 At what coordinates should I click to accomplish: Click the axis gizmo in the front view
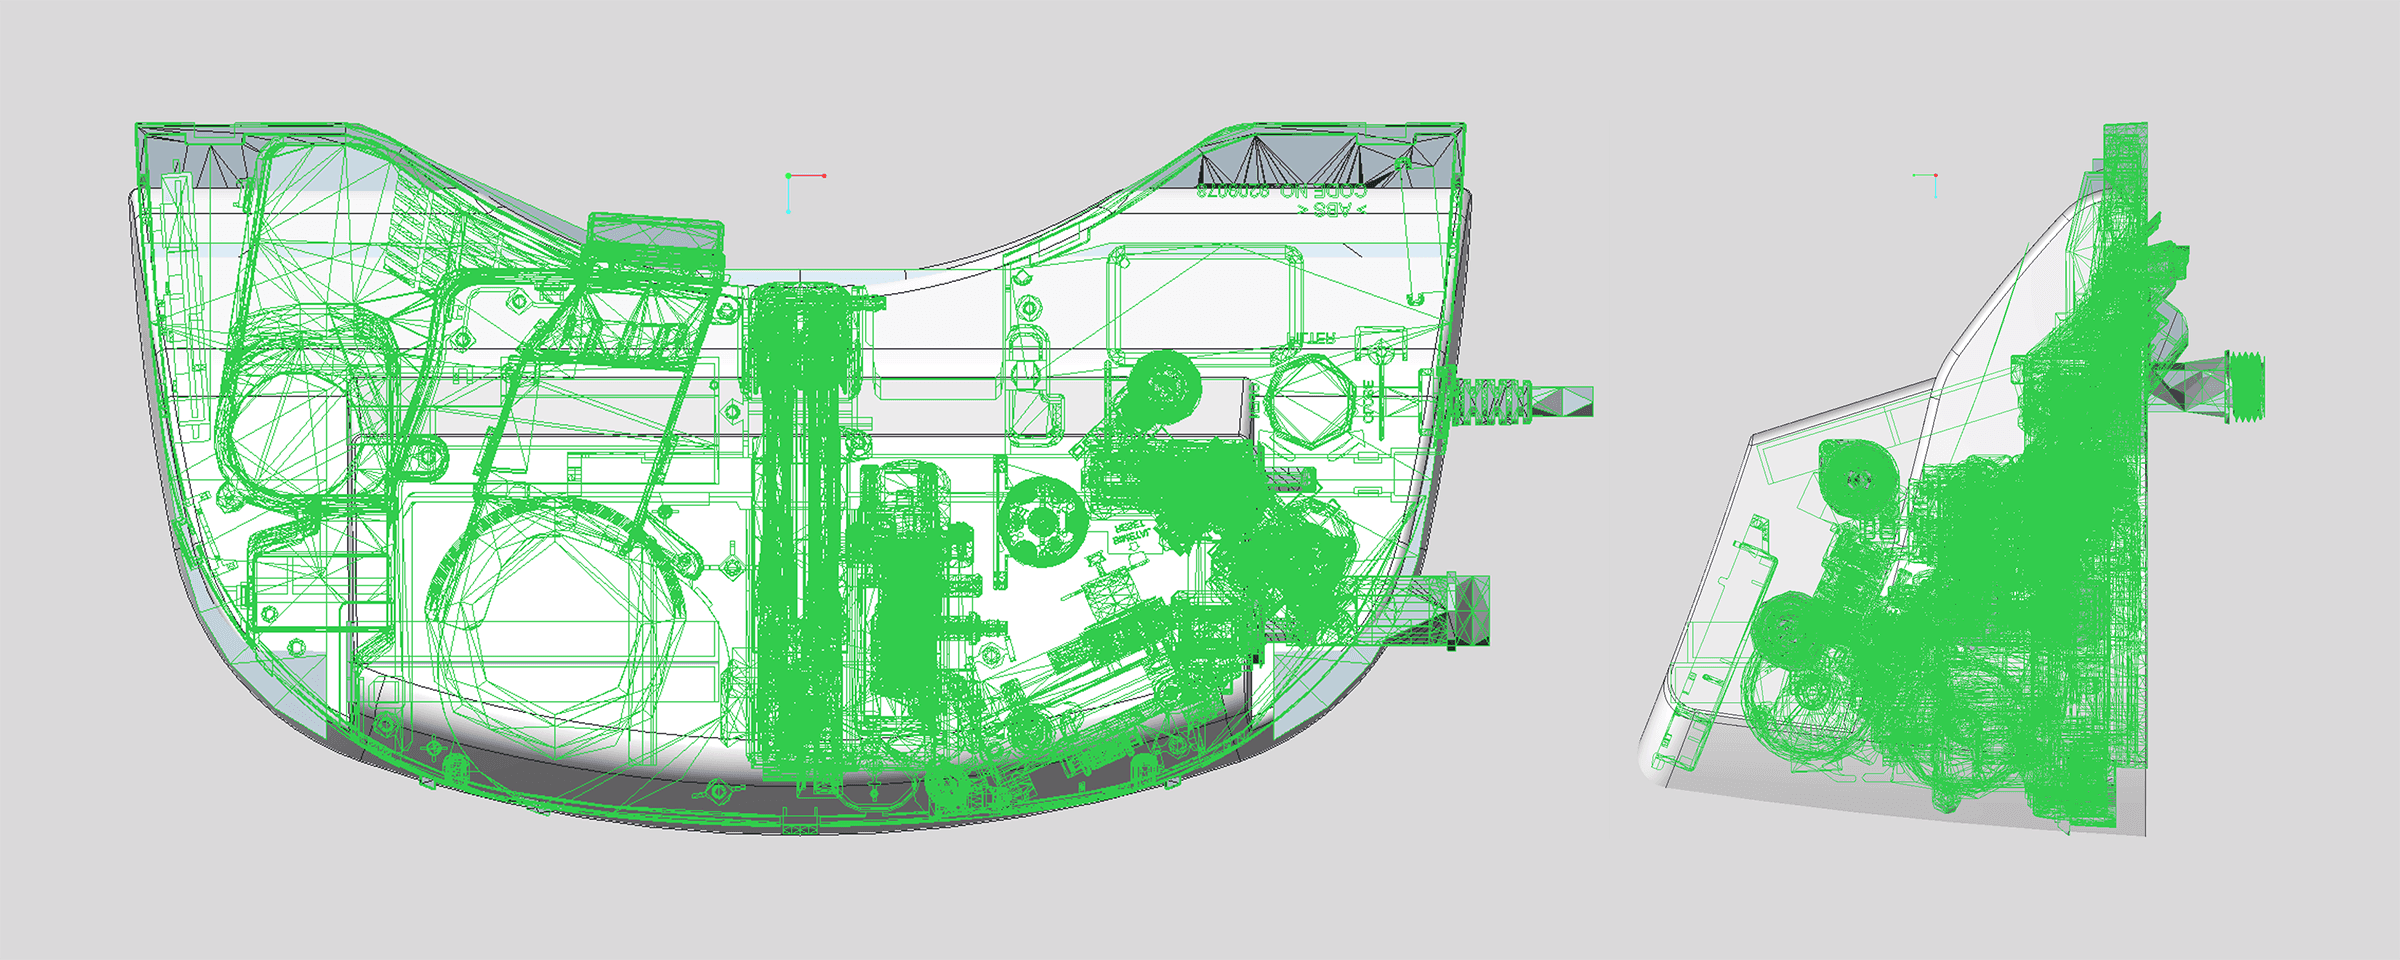[806, 192]
